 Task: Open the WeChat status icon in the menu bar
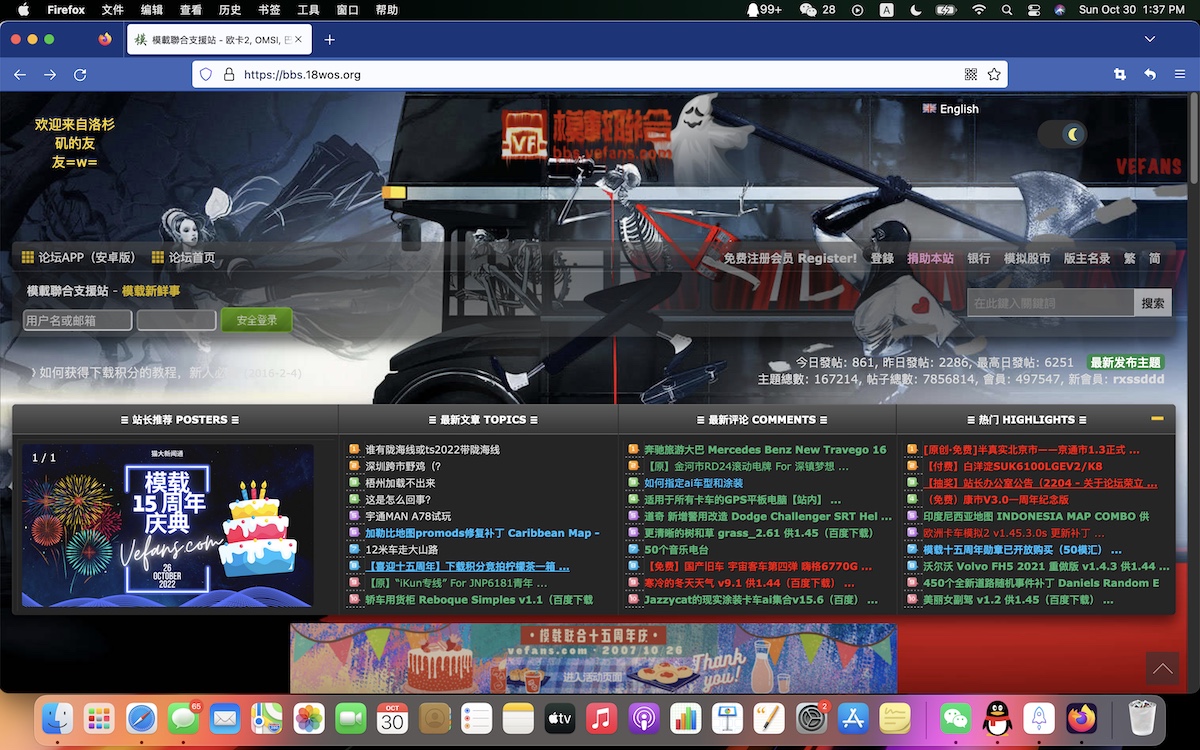[x=817, y=10]
